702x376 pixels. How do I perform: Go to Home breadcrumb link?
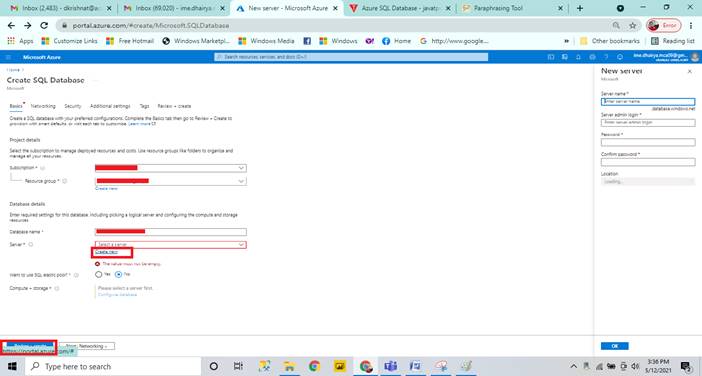(13, 70)
